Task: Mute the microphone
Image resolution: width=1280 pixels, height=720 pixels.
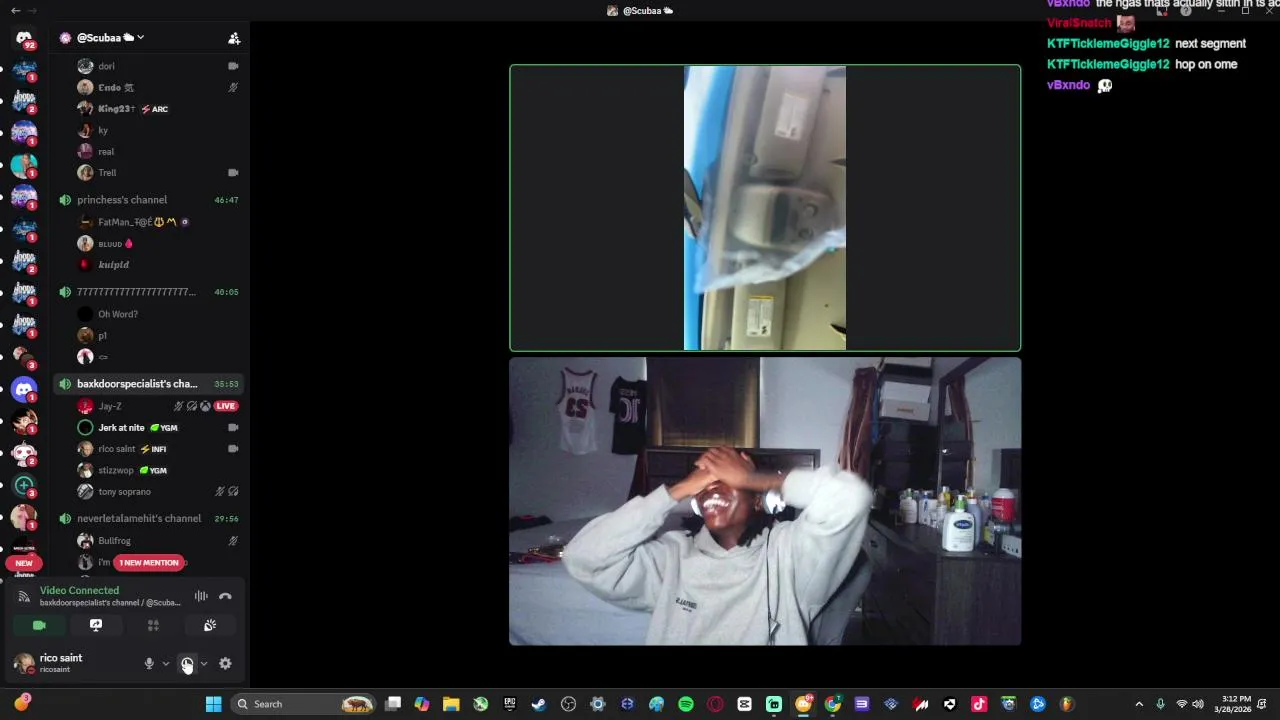Action: pyautogui.click(x=149, y=663)
